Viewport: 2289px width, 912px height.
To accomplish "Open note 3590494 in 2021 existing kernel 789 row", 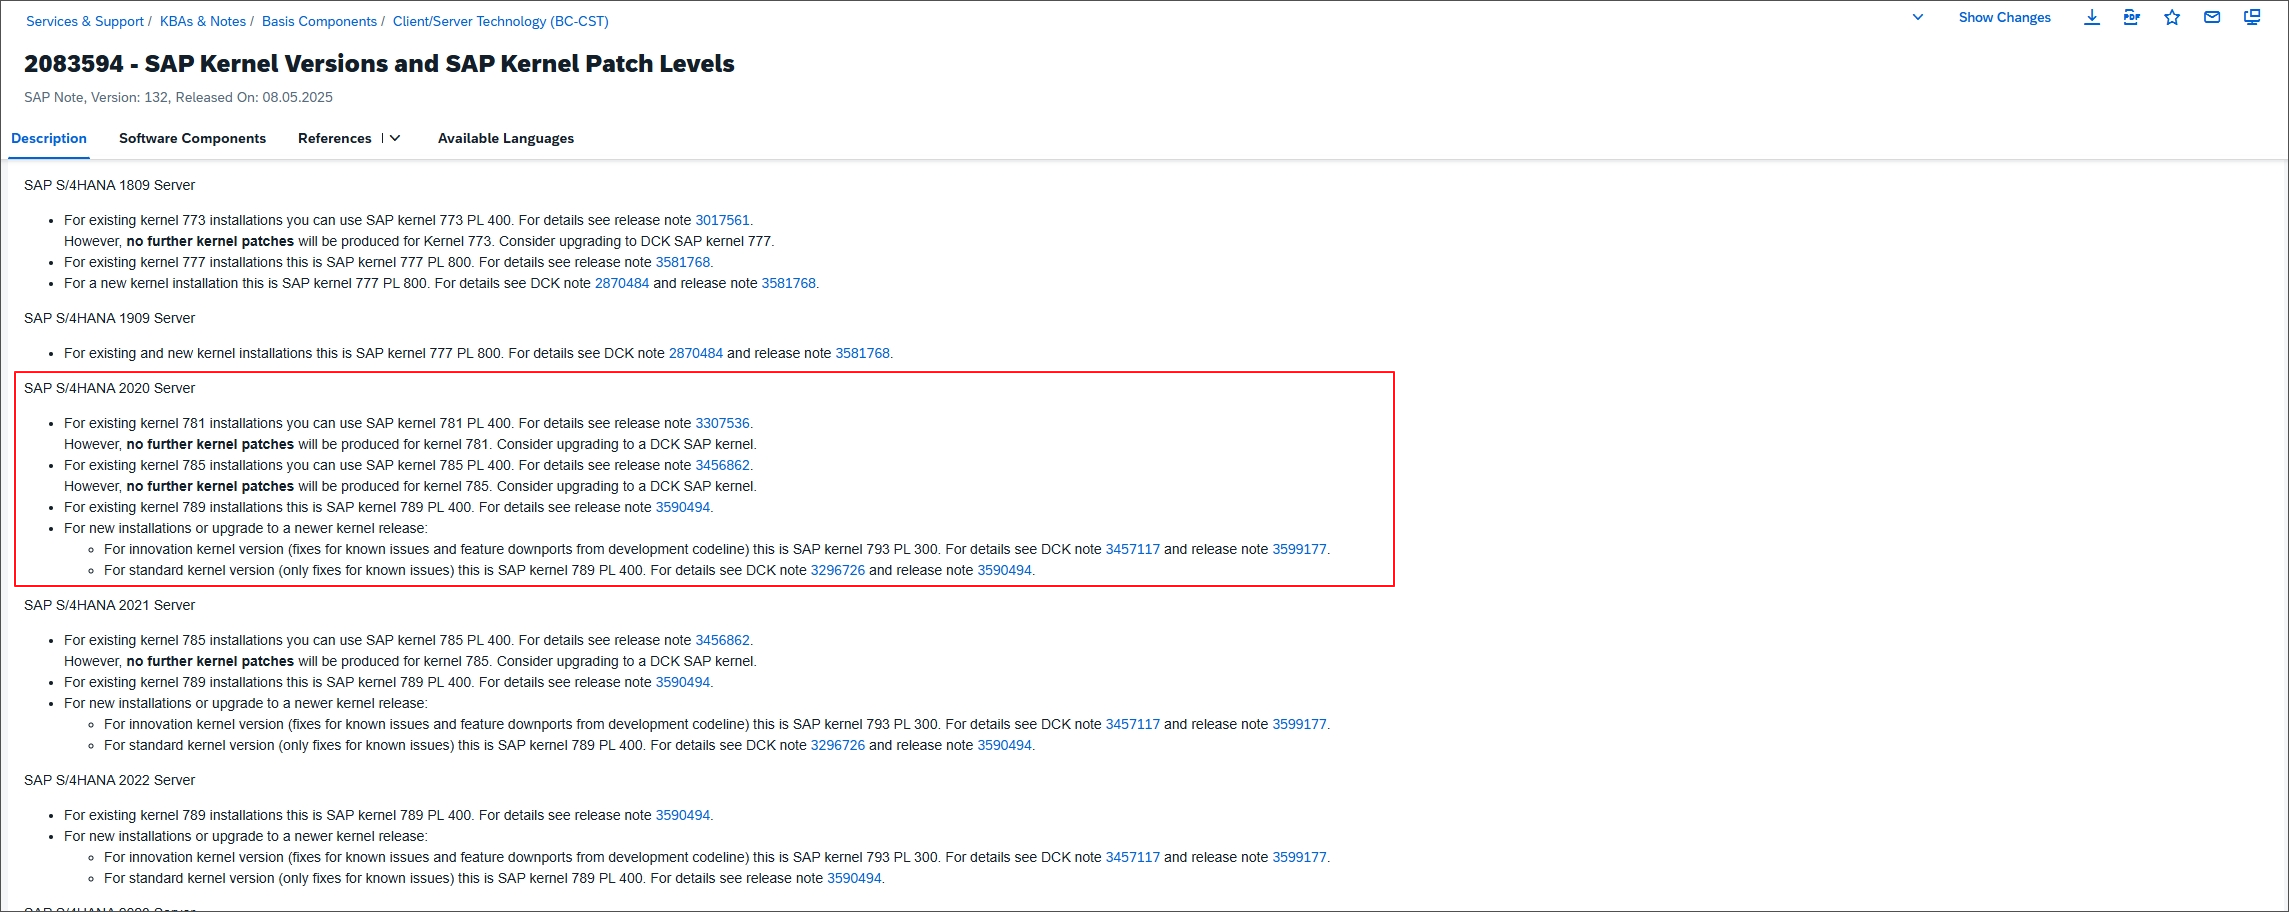I will (x=683, y=682).
